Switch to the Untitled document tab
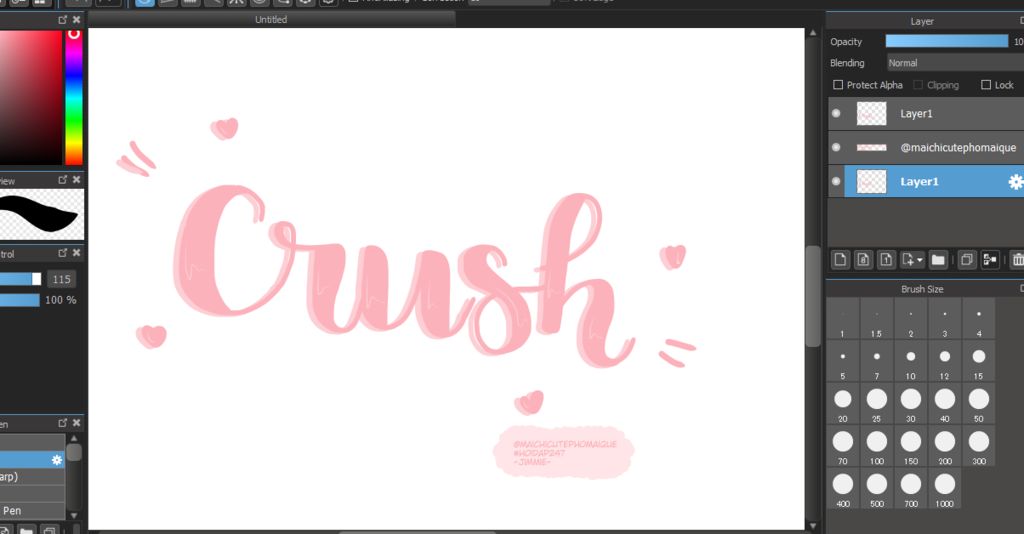The height and width of the screenshot is (534, 1024). click(x=271, y=20)
